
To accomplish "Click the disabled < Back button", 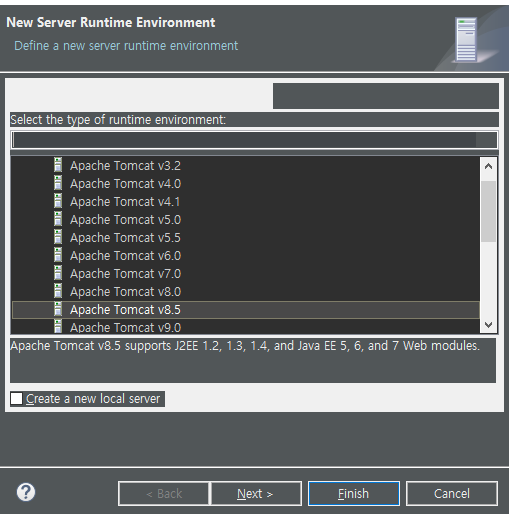I will pos(164,494).
